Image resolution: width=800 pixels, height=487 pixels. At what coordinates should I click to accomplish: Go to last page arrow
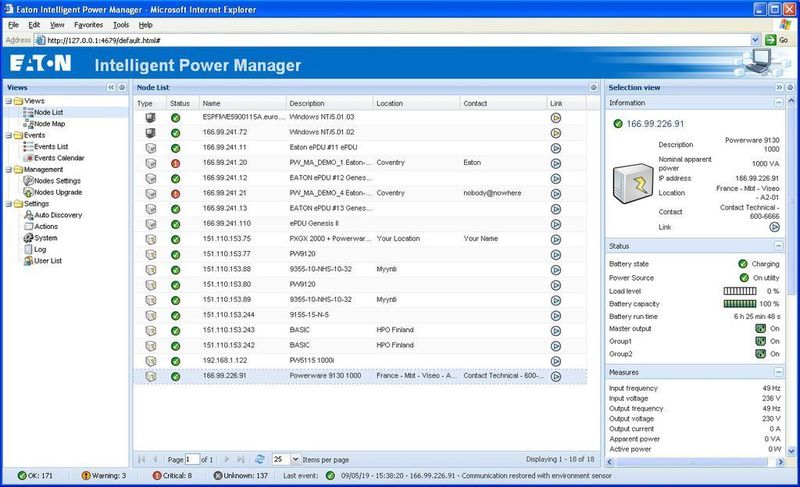point(240,459)
